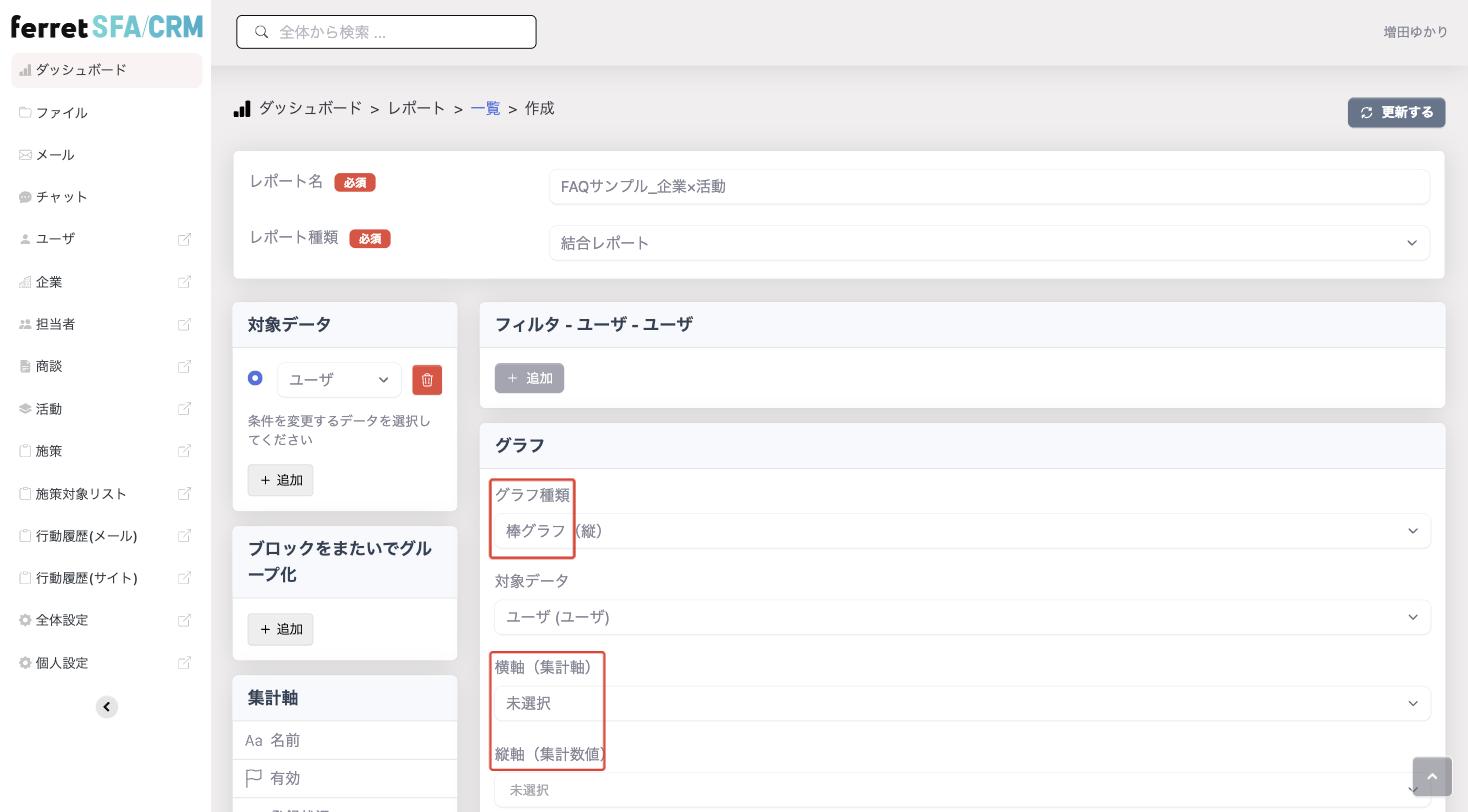
Task: Open external link icon beside 商談
Action: (184, 366)
